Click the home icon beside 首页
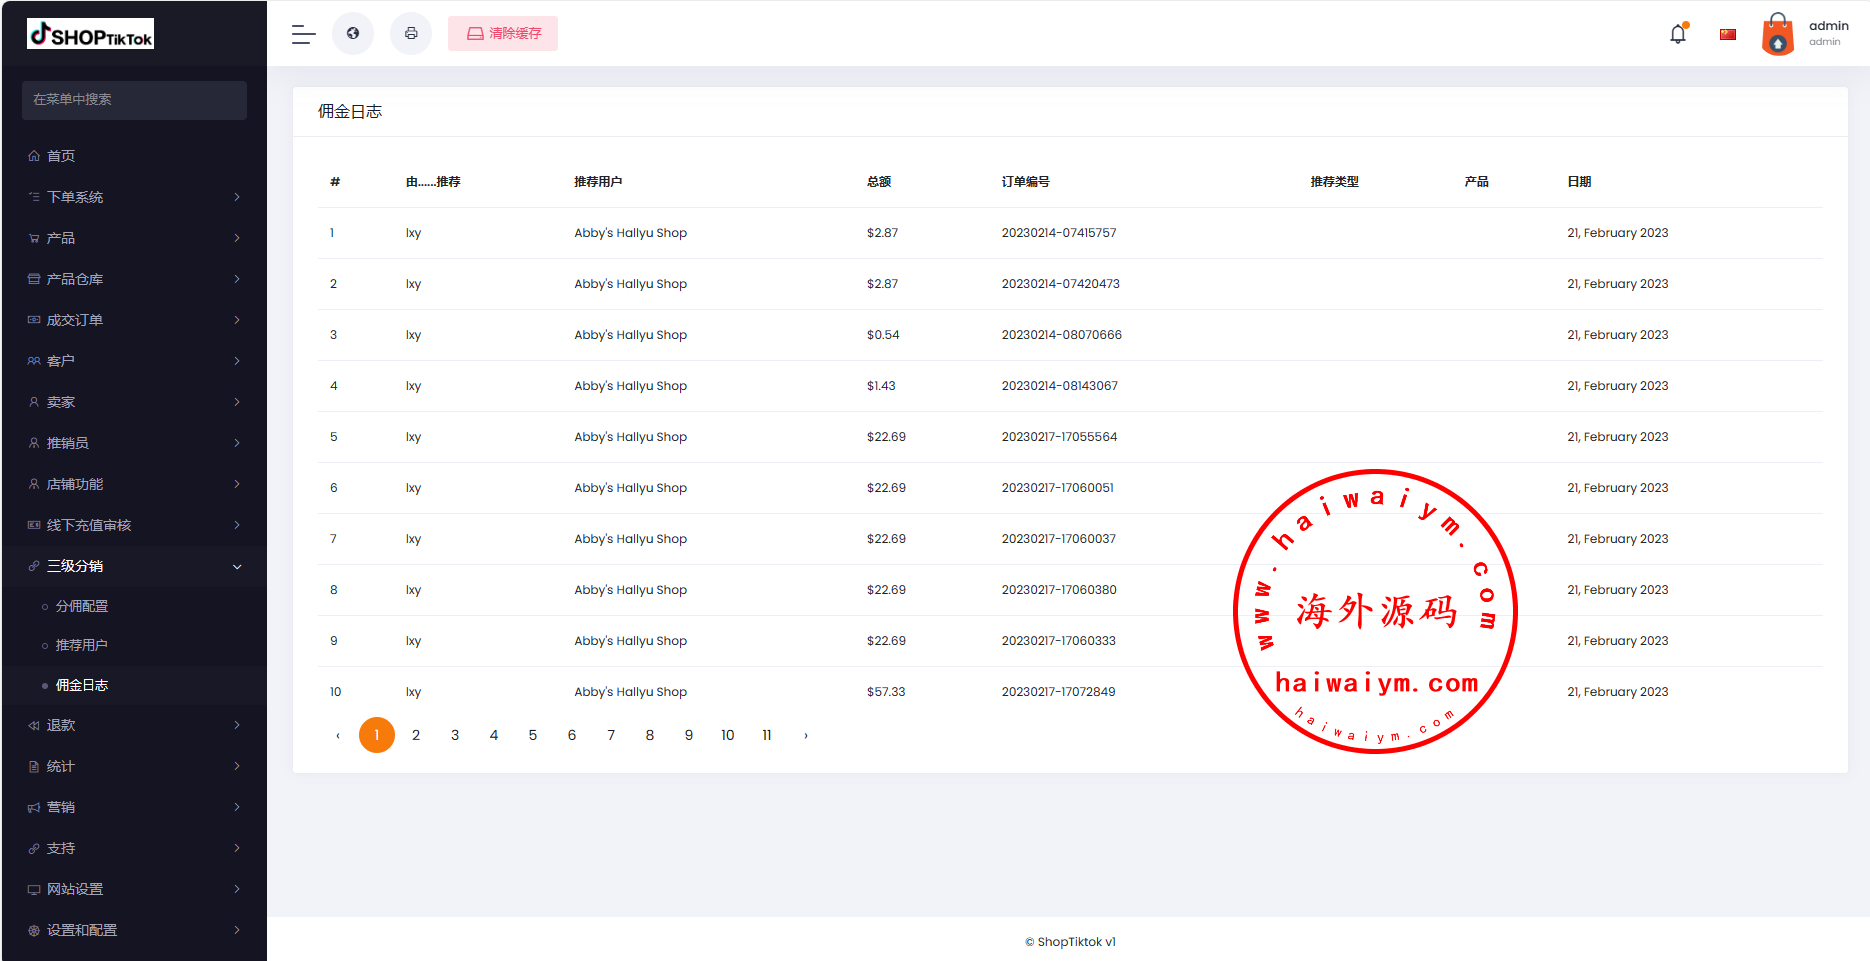Viewport: 1870px width, 961px height. tap(34, 156)
